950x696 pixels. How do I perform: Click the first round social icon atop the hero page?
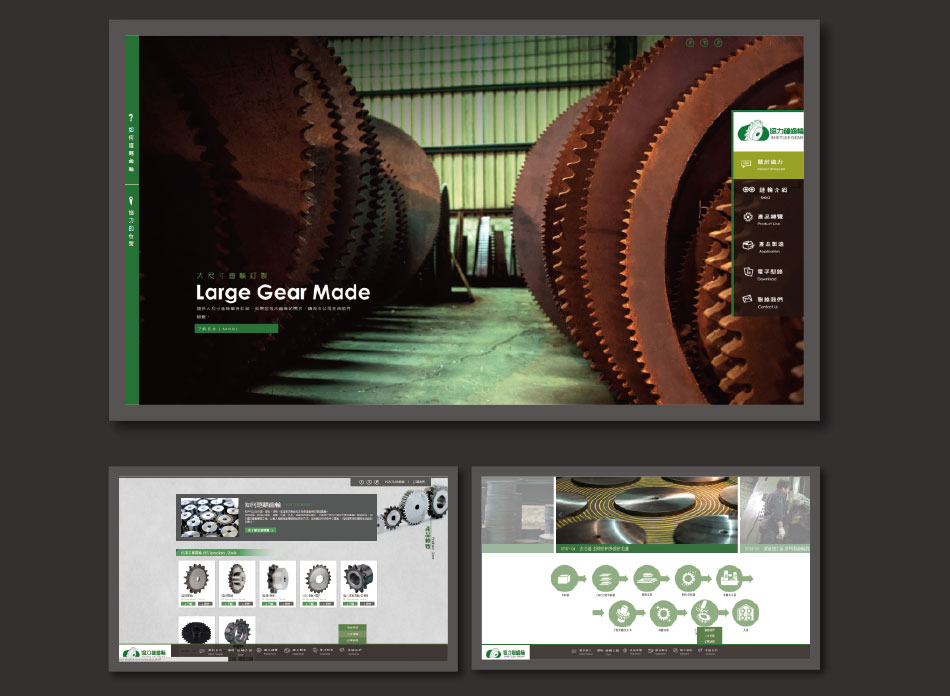[x=689, y=42]
